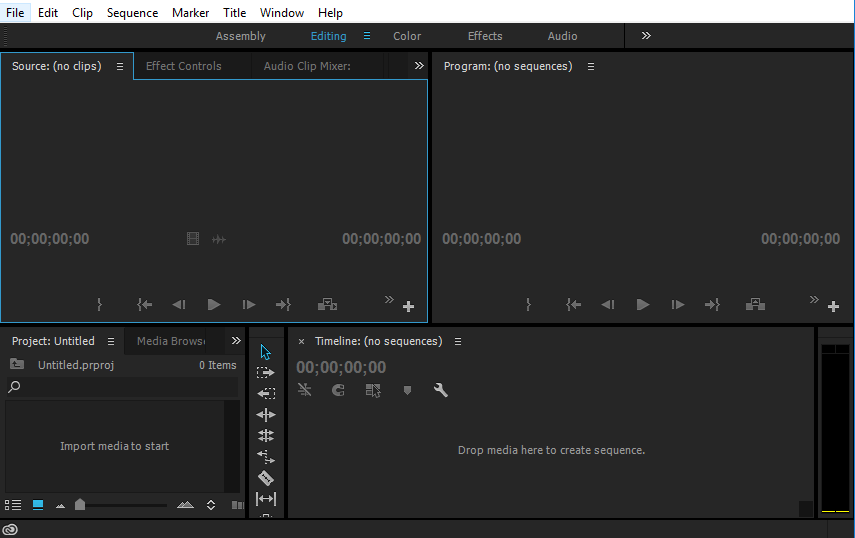Select the Ripple Edit tool
855x538 pixels.
click(x=266, y=415)
